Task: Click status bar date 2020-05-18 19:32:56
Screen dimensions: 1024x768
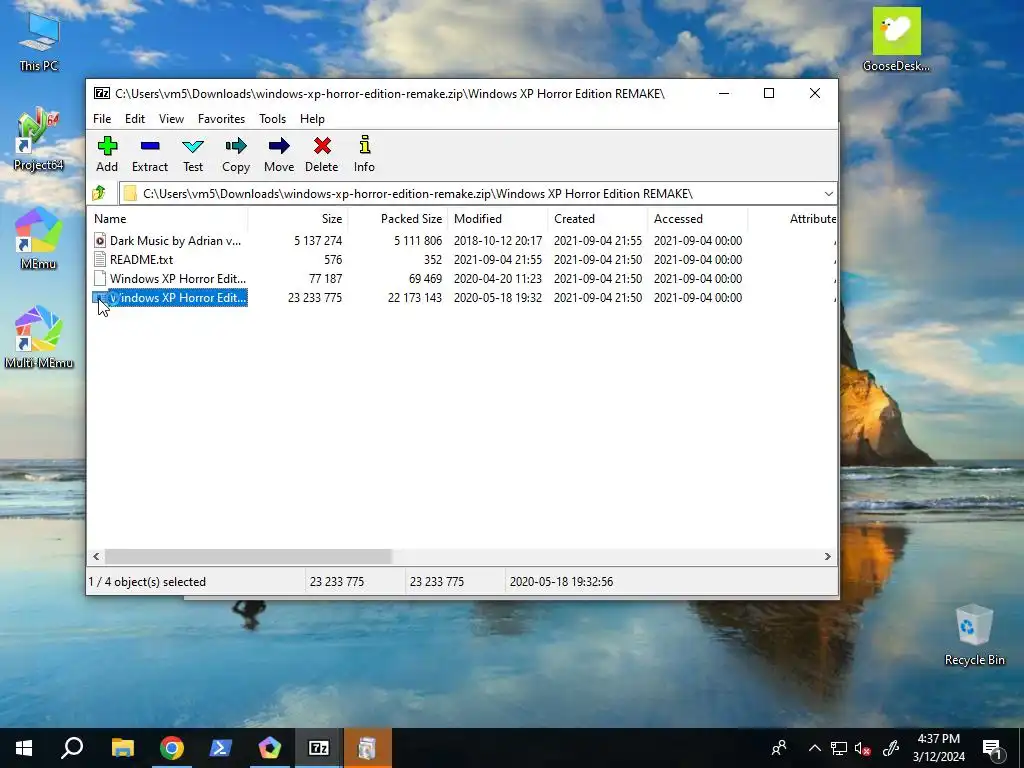Action: point(561,582)
